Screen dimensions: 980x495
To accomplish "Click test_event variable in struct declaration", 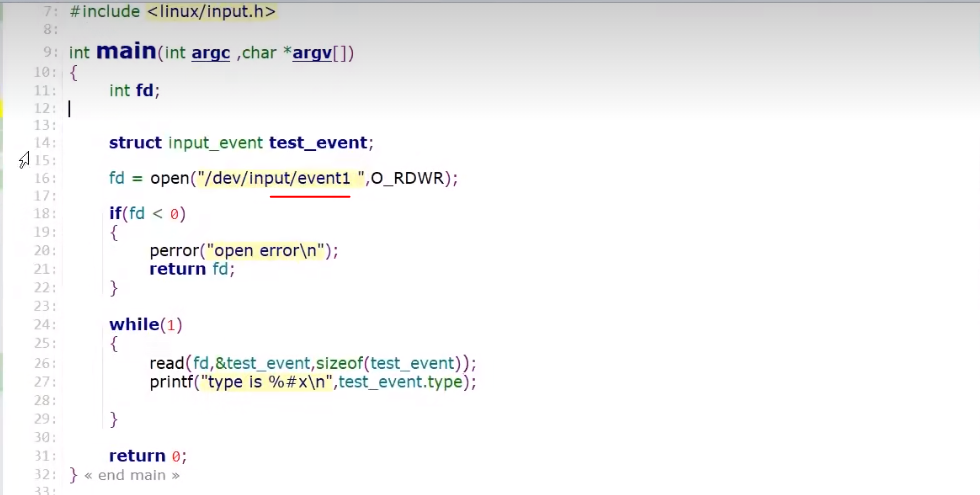I will (318, 143).
